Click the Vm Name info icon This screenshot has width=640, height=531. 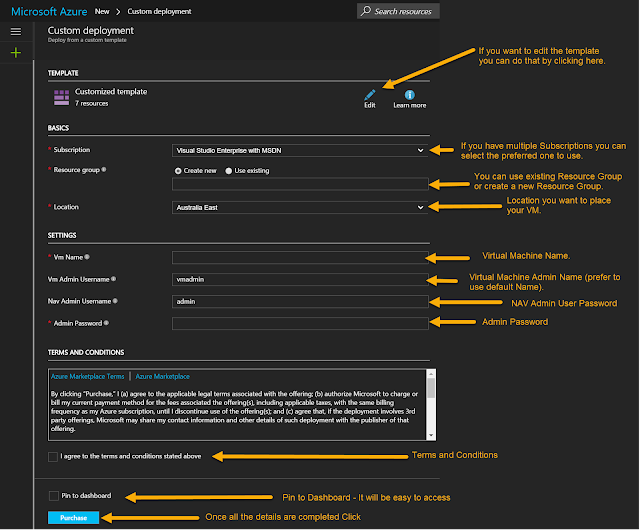click(88, 257)
